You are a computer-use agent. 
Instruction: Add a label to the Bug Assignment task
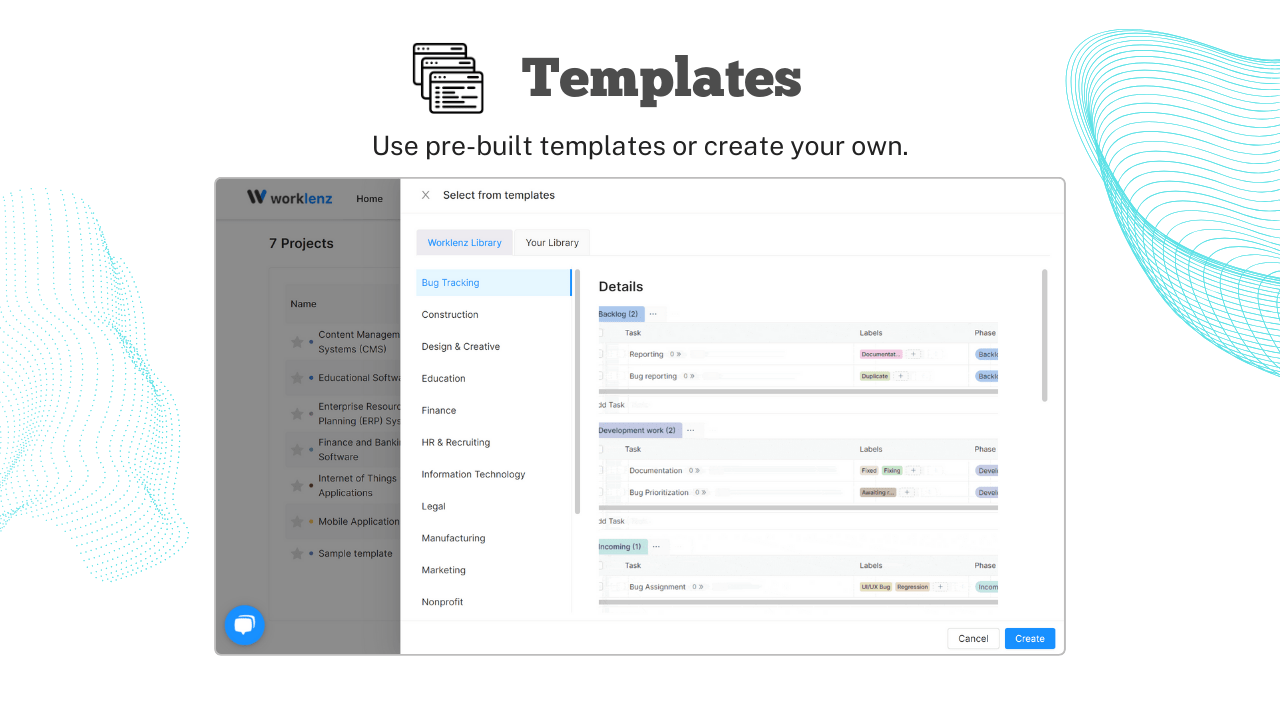tap(940, 587)
